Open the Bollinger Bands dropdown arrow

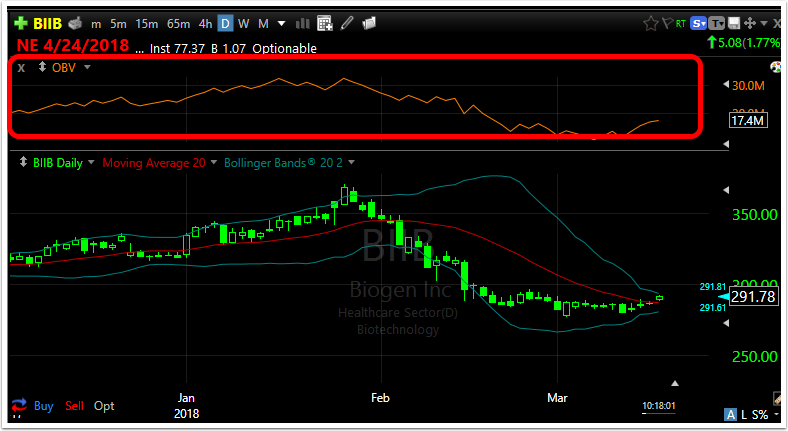[x=351, y=162]
